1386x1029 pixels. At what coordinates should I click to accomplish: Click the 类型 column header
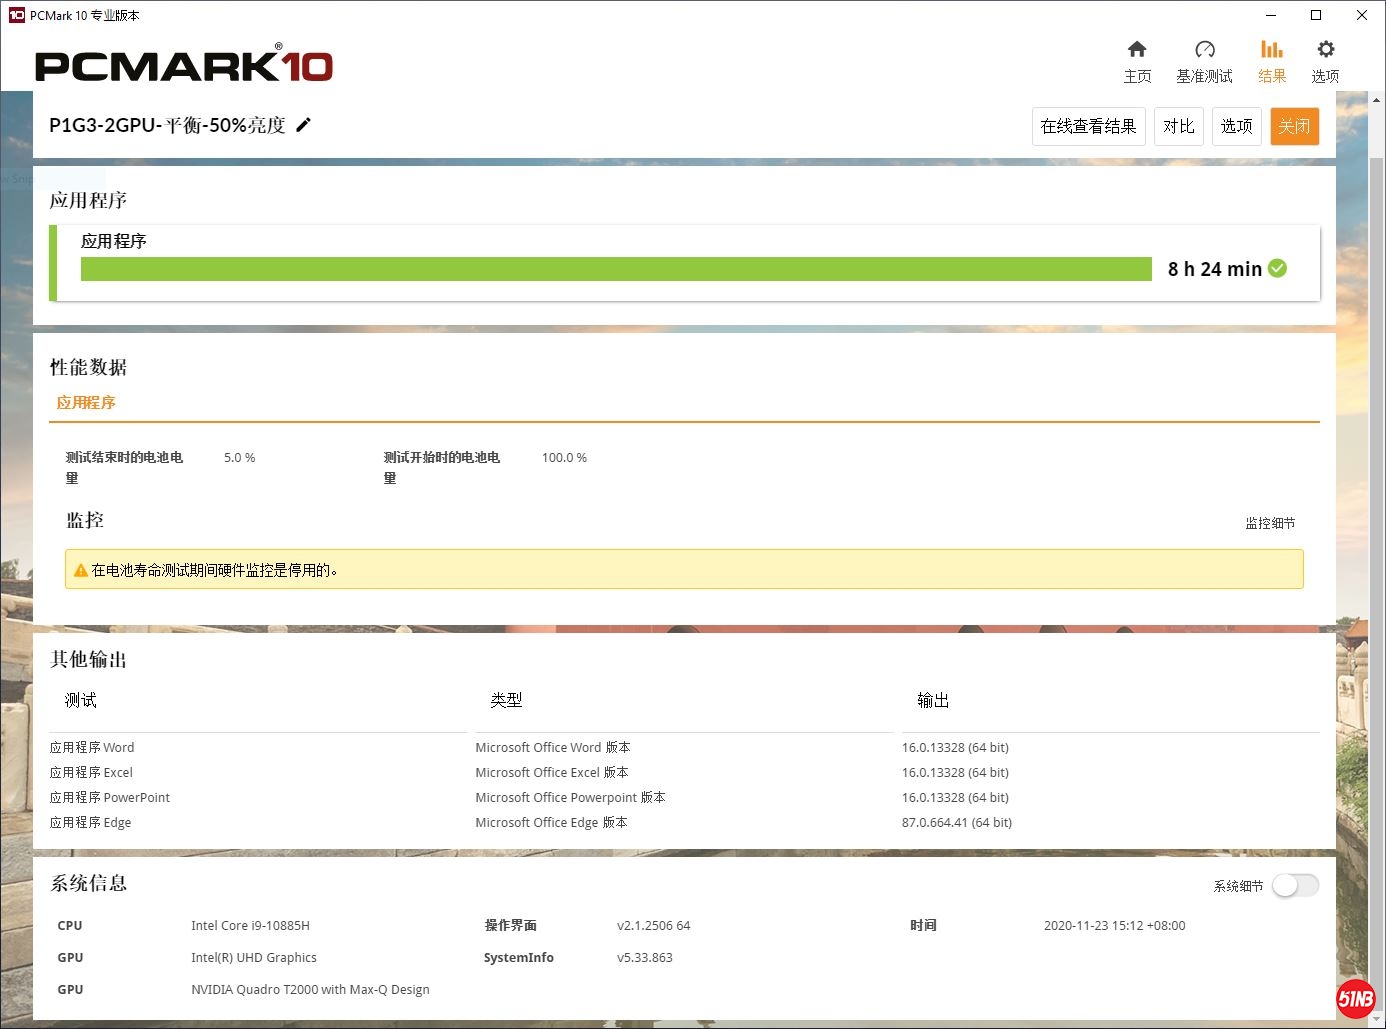pos(506,700)
